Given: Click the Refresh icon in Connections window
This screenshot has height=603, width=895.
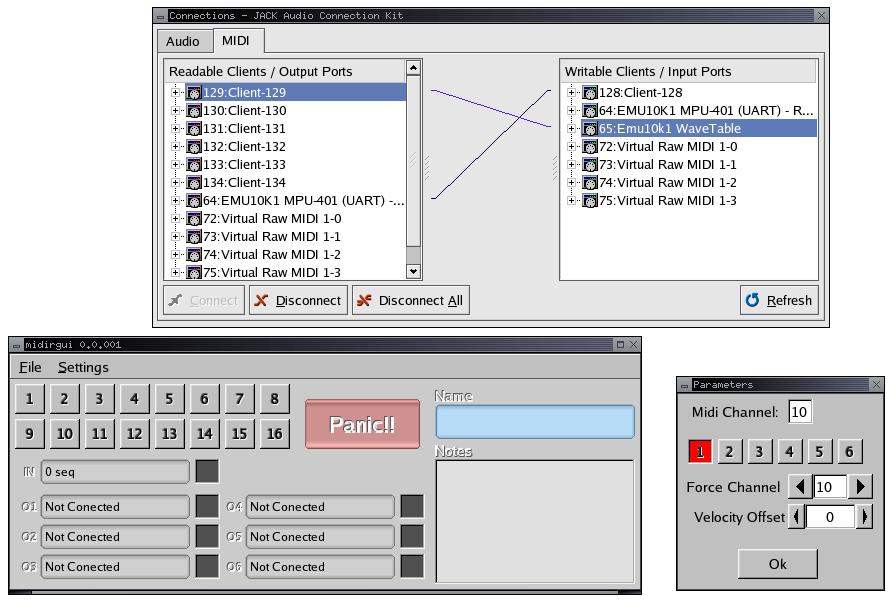Looking at the screenshot, I should tap(753, 301).
